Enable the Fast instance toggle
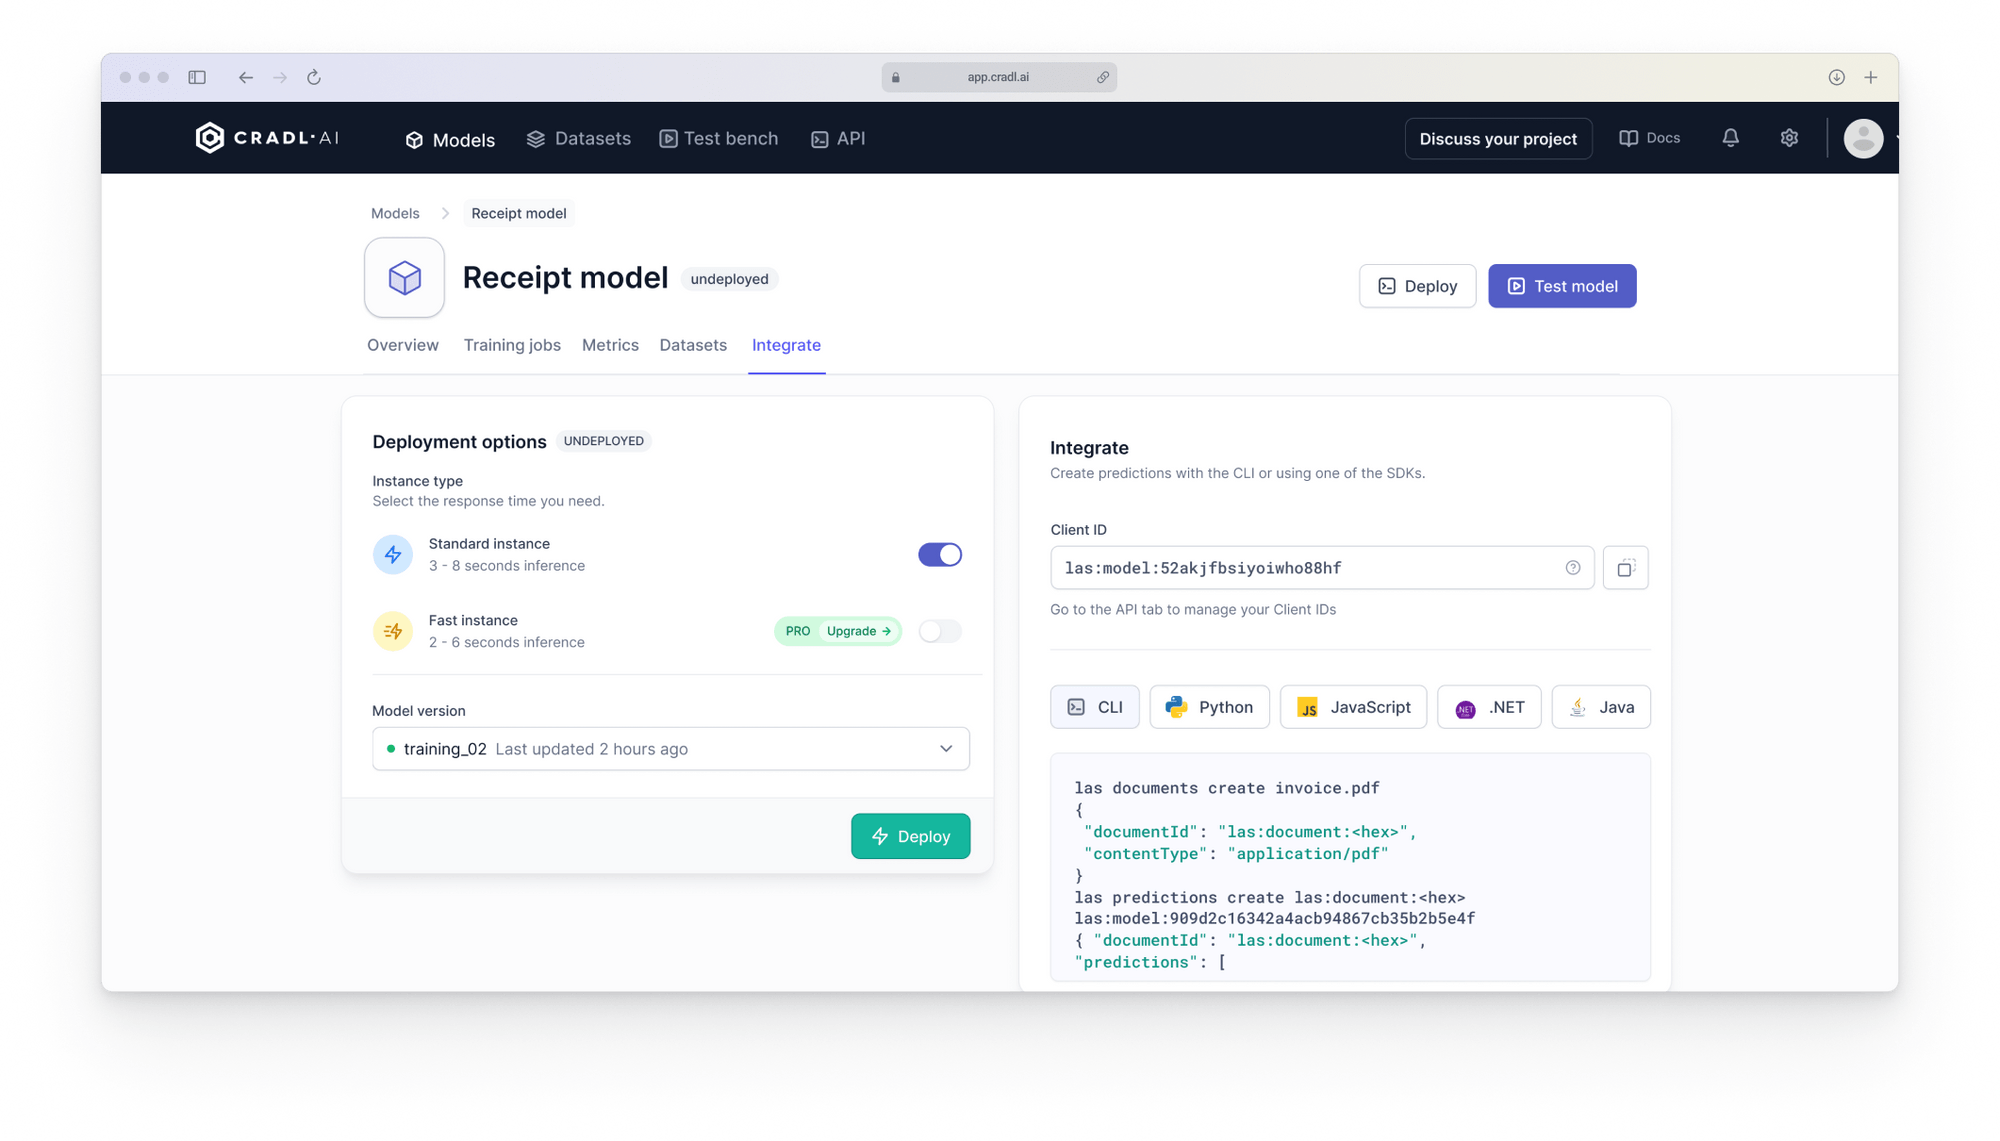 [939, 631]
